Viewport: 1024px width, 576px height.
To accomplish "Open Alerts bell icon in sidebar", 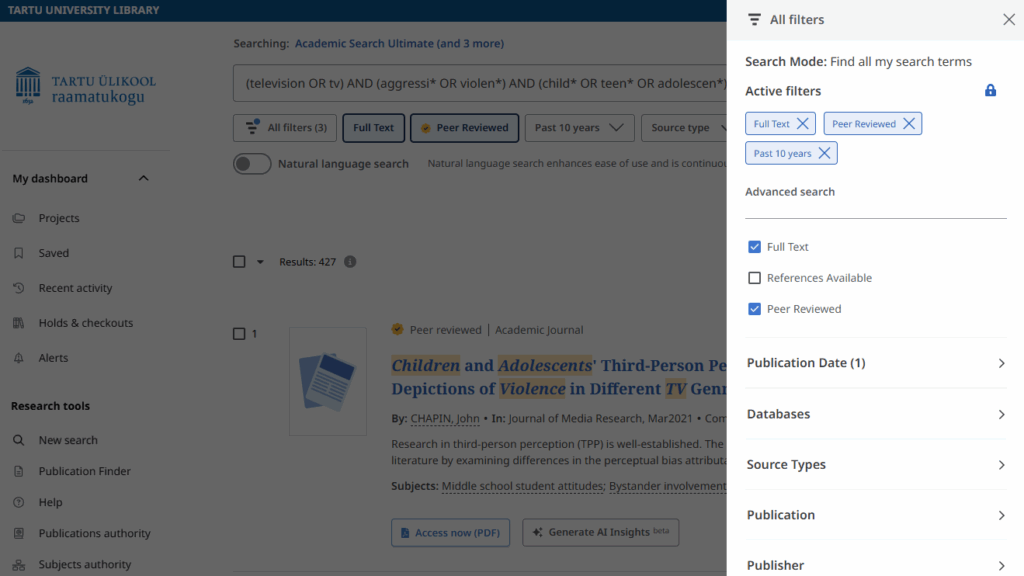I will coord(19,358).
